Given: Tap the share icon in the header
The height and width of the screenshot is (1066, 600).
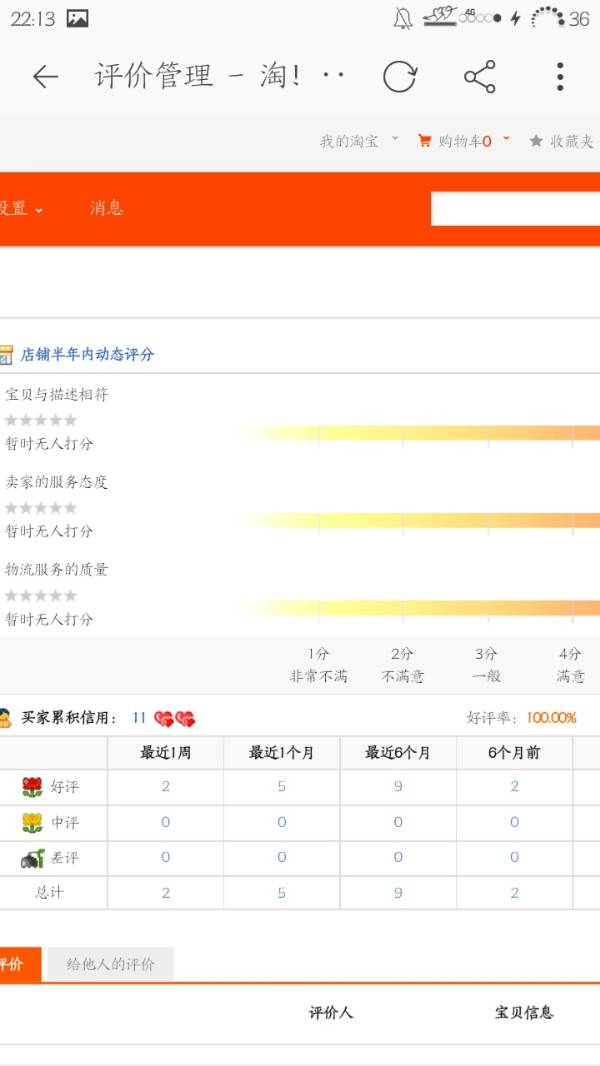Looking at the screenshot, I should coord(480,77).
